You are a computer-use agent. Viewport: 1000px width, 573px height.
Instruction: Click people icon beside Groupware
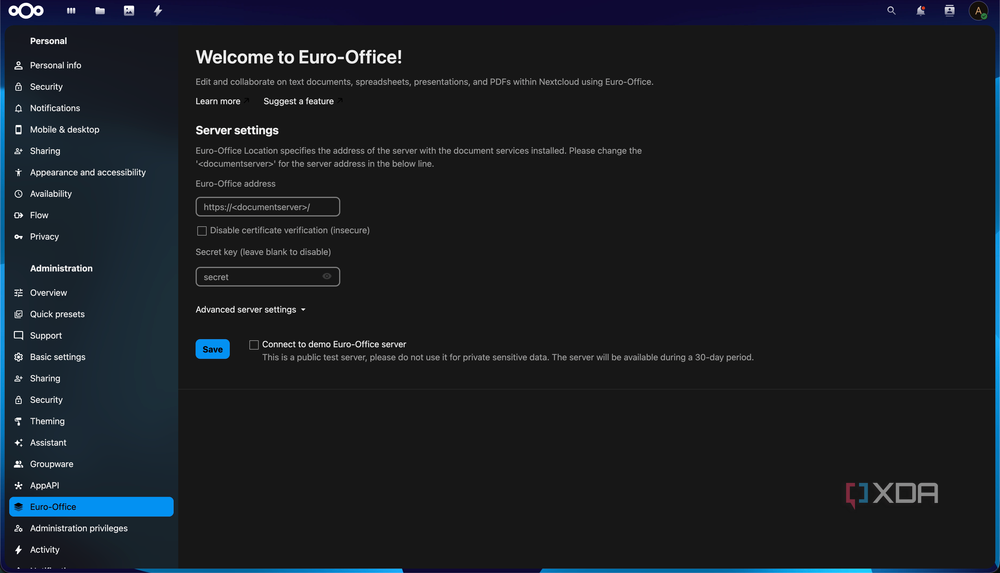point(18,464)
